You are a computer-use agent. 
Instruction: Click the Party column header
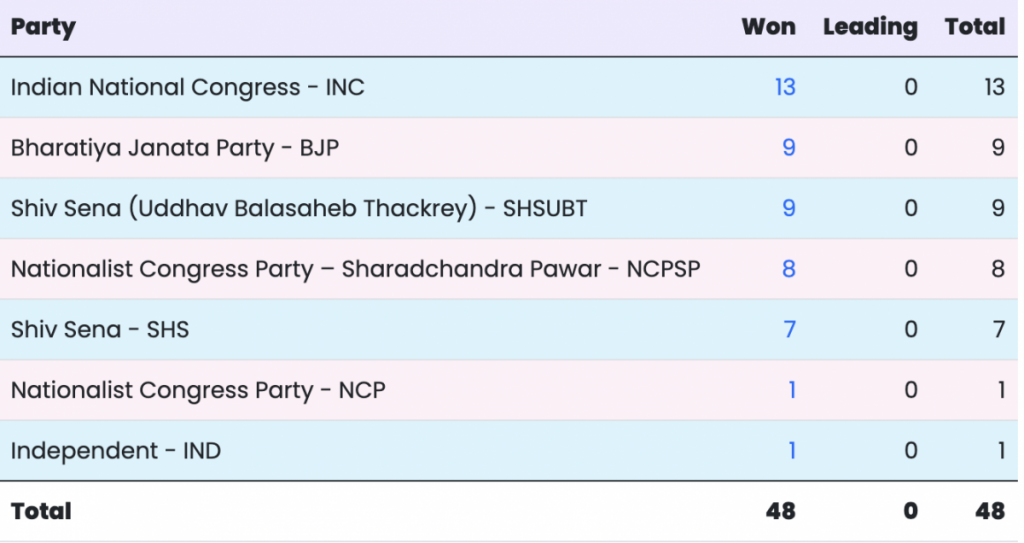[x=43, y=27]
